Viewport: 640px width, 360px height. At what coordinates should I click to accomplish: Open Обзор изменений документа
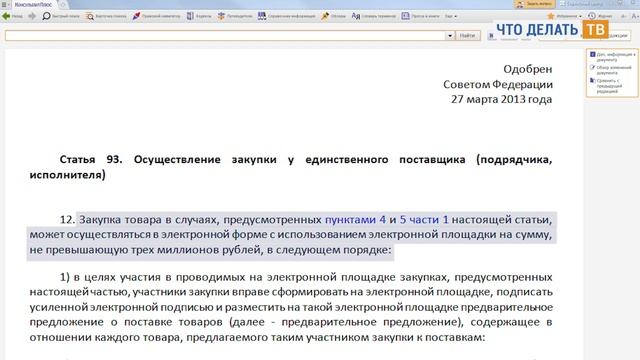click(610, 70)
